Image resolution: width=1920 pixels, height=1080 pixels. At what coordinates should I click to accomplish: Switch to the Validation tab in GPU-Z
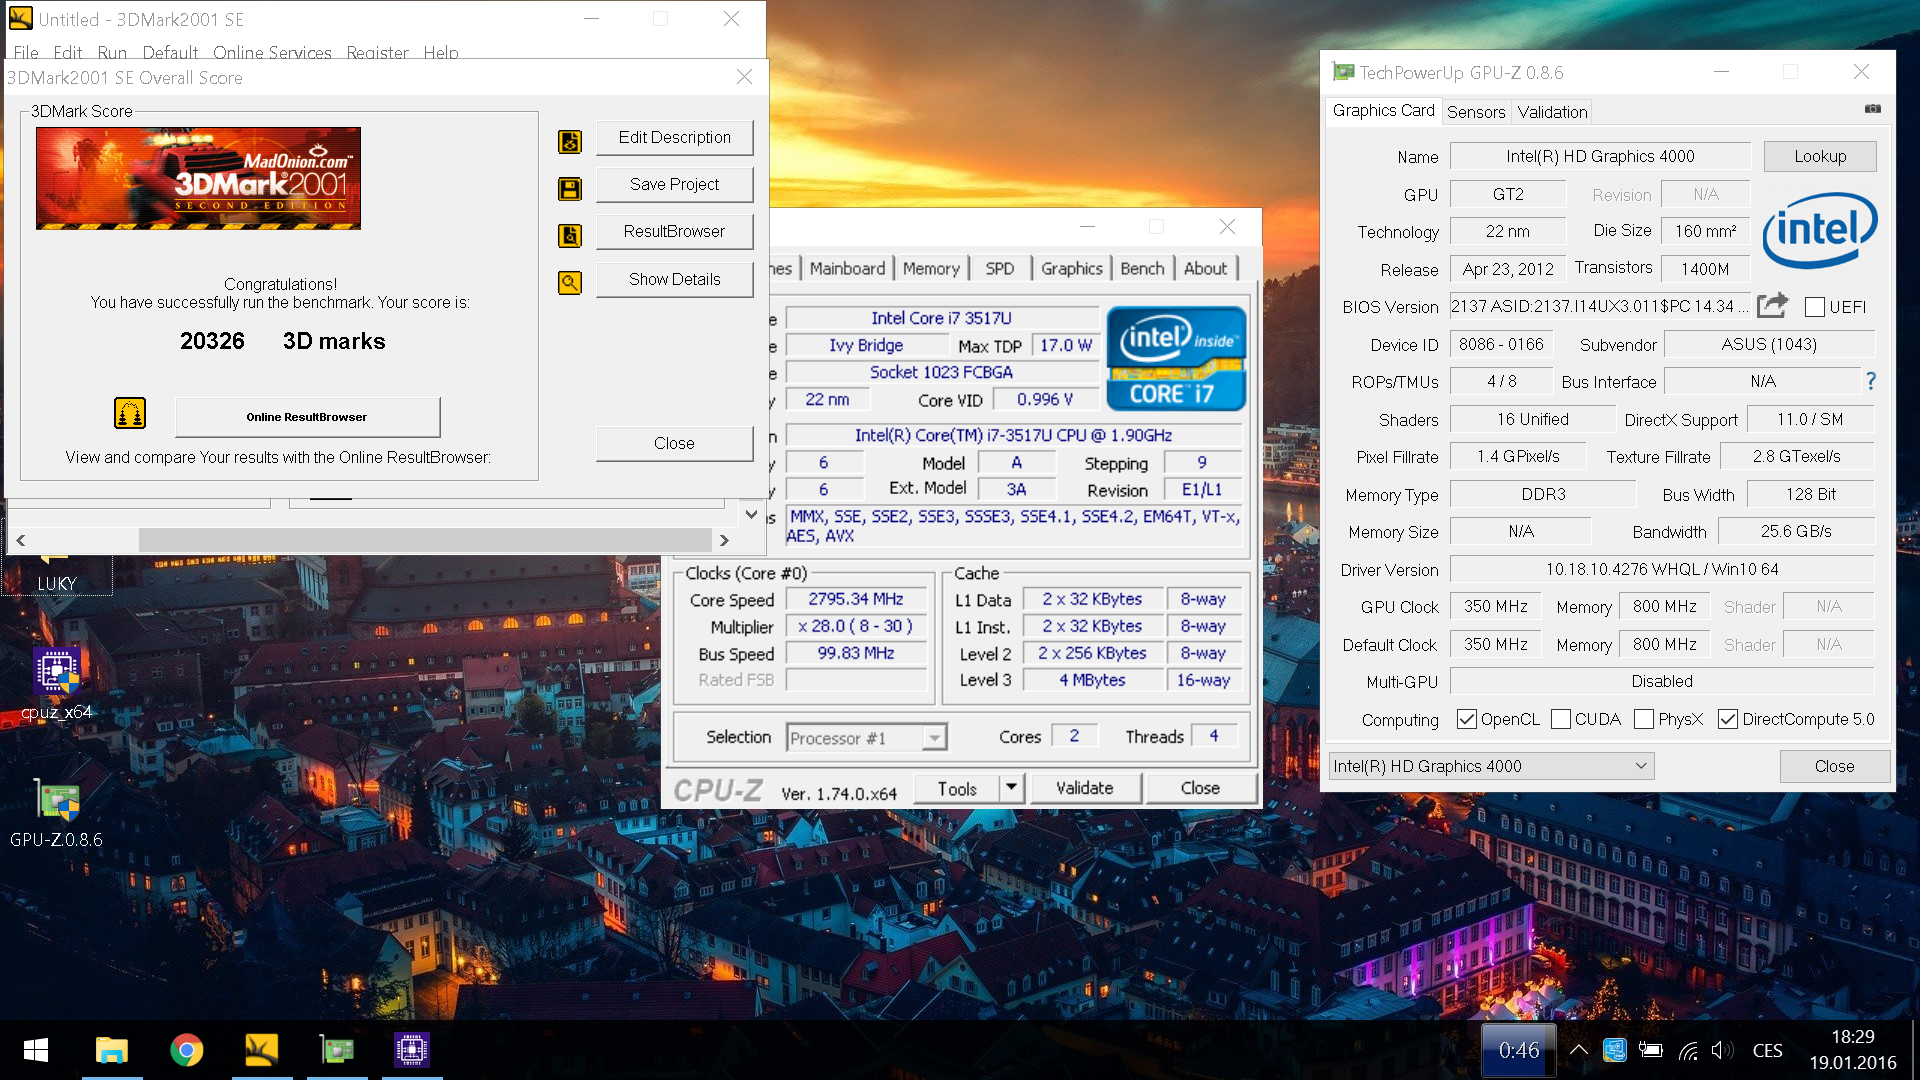coord(1552,111)
